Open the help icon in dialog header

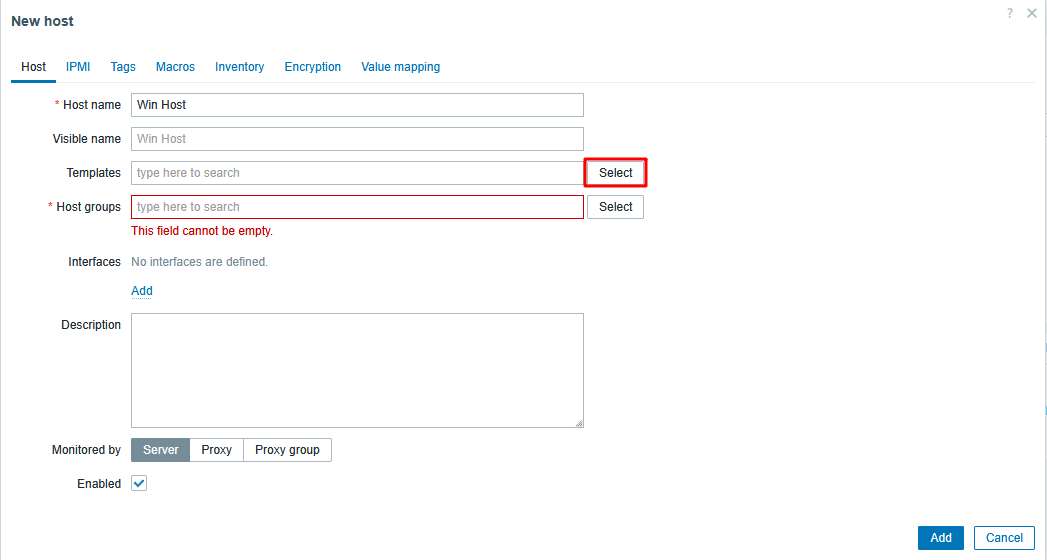[1011, 13]
